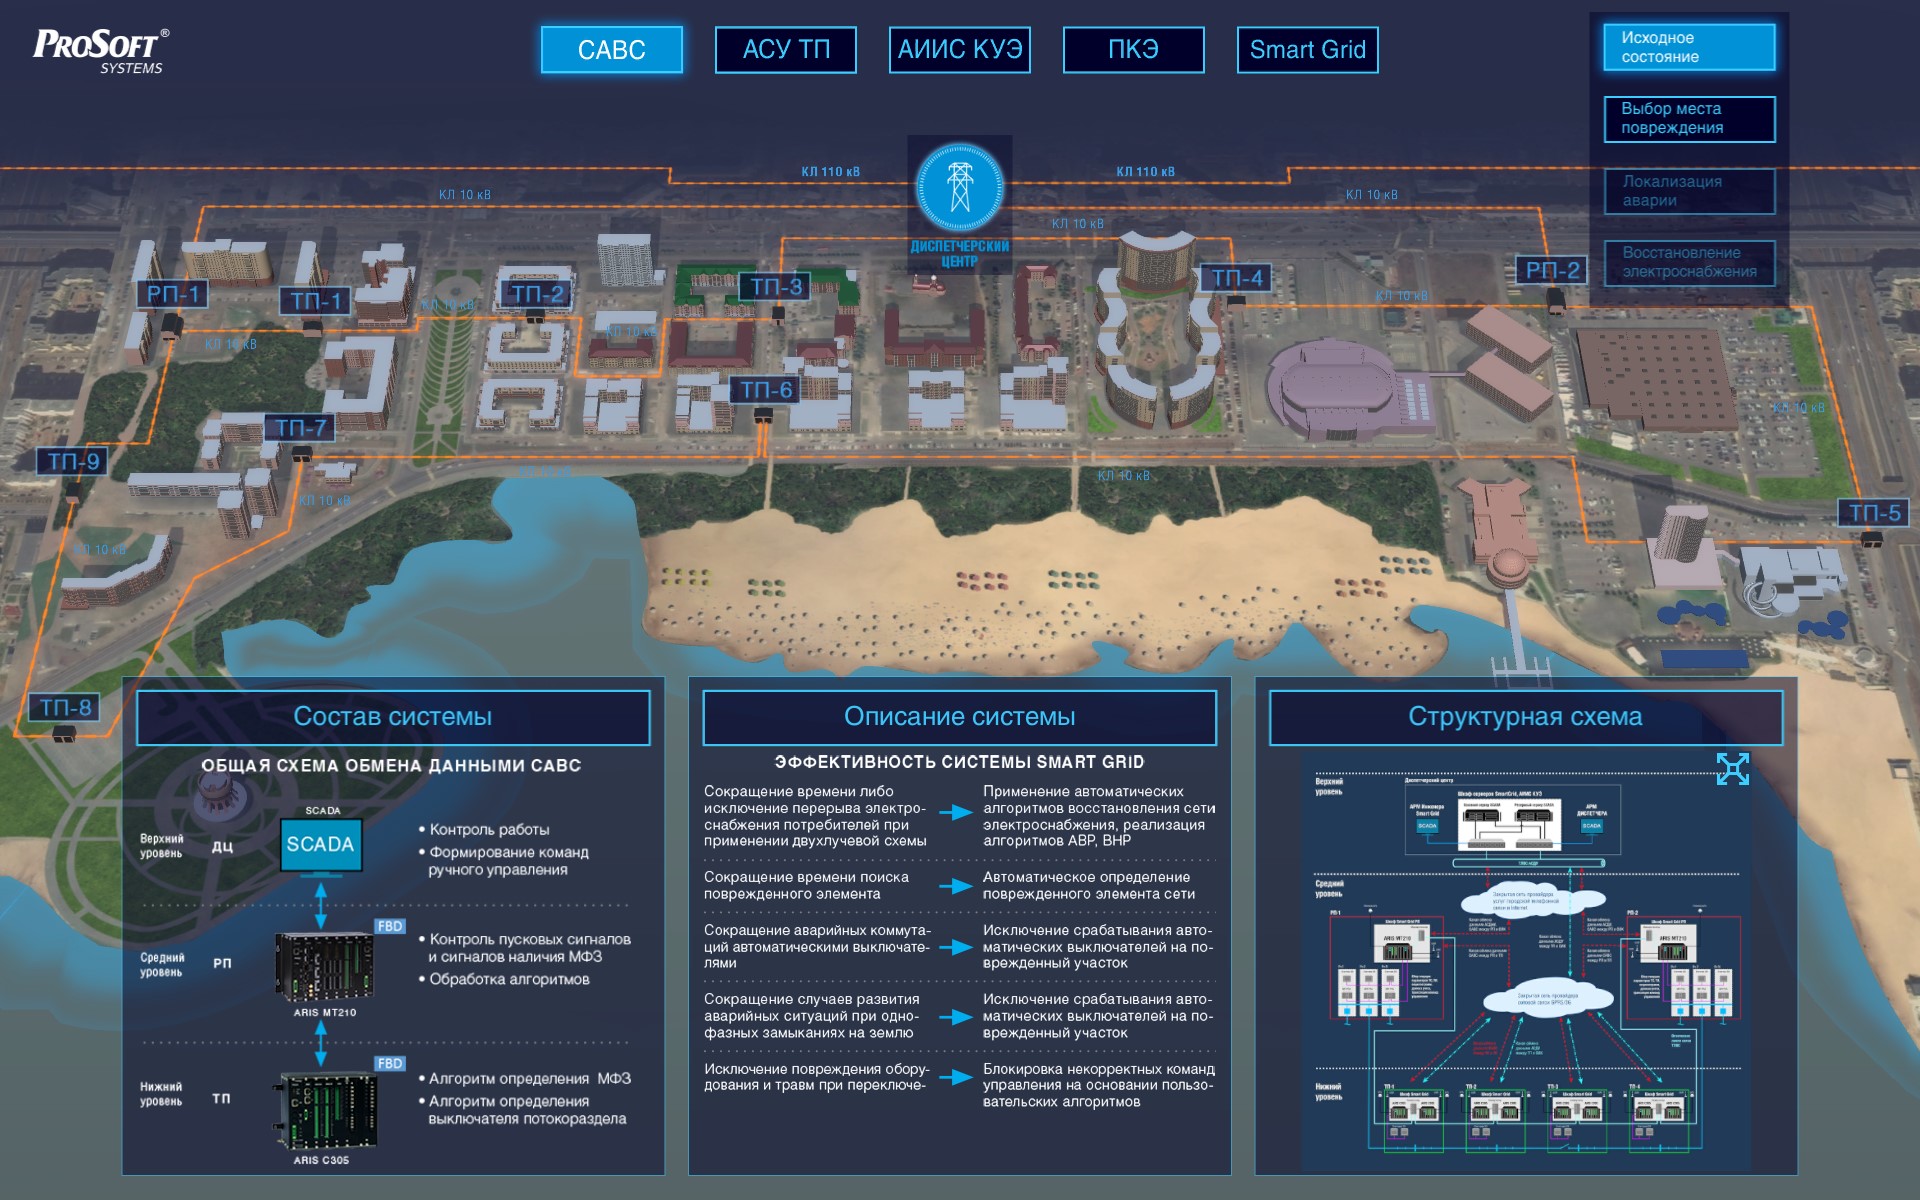The height and width of the screenshot is (1200, 1920).
Task: Expand the structural scheme to fullscreen
Action: click(1732, 768)
